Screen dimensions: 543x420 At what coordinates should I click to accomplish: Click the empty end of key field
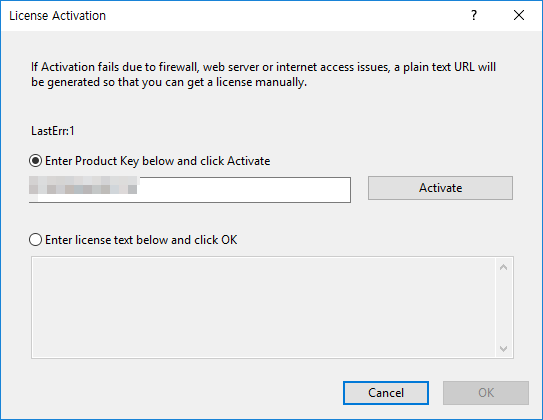tap(244, 190)
